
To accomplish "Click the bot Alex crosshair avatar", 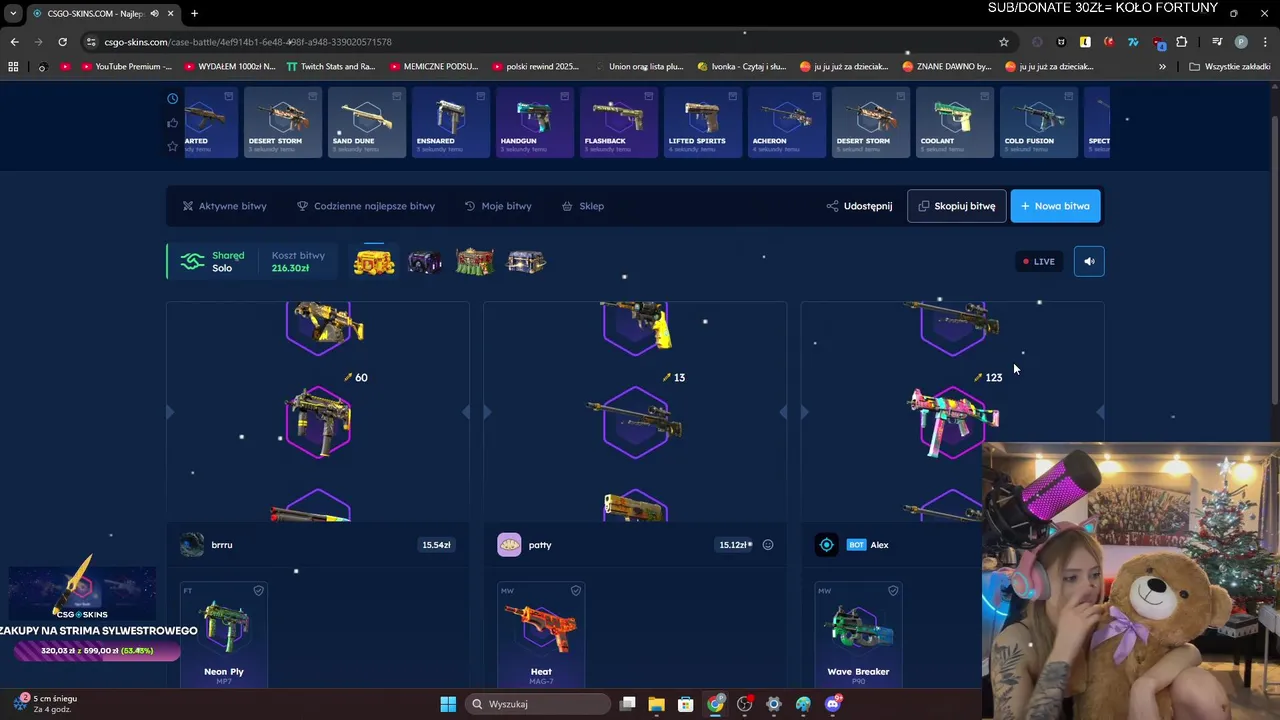I will coord(826,545).
